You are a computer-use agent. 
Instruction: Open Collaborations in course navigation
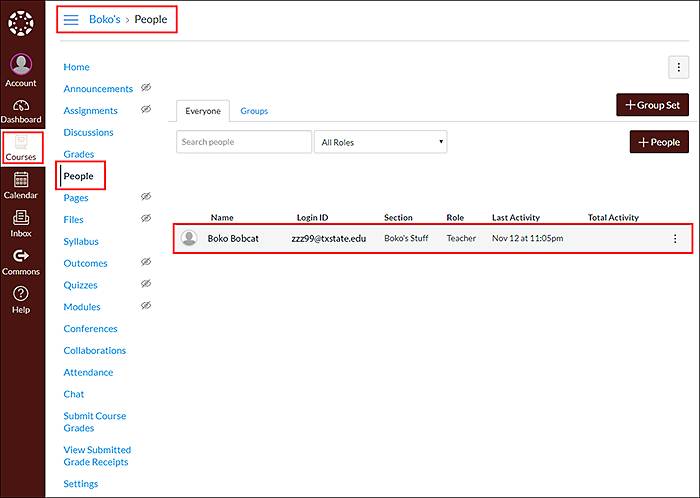(x=95, y=351)
